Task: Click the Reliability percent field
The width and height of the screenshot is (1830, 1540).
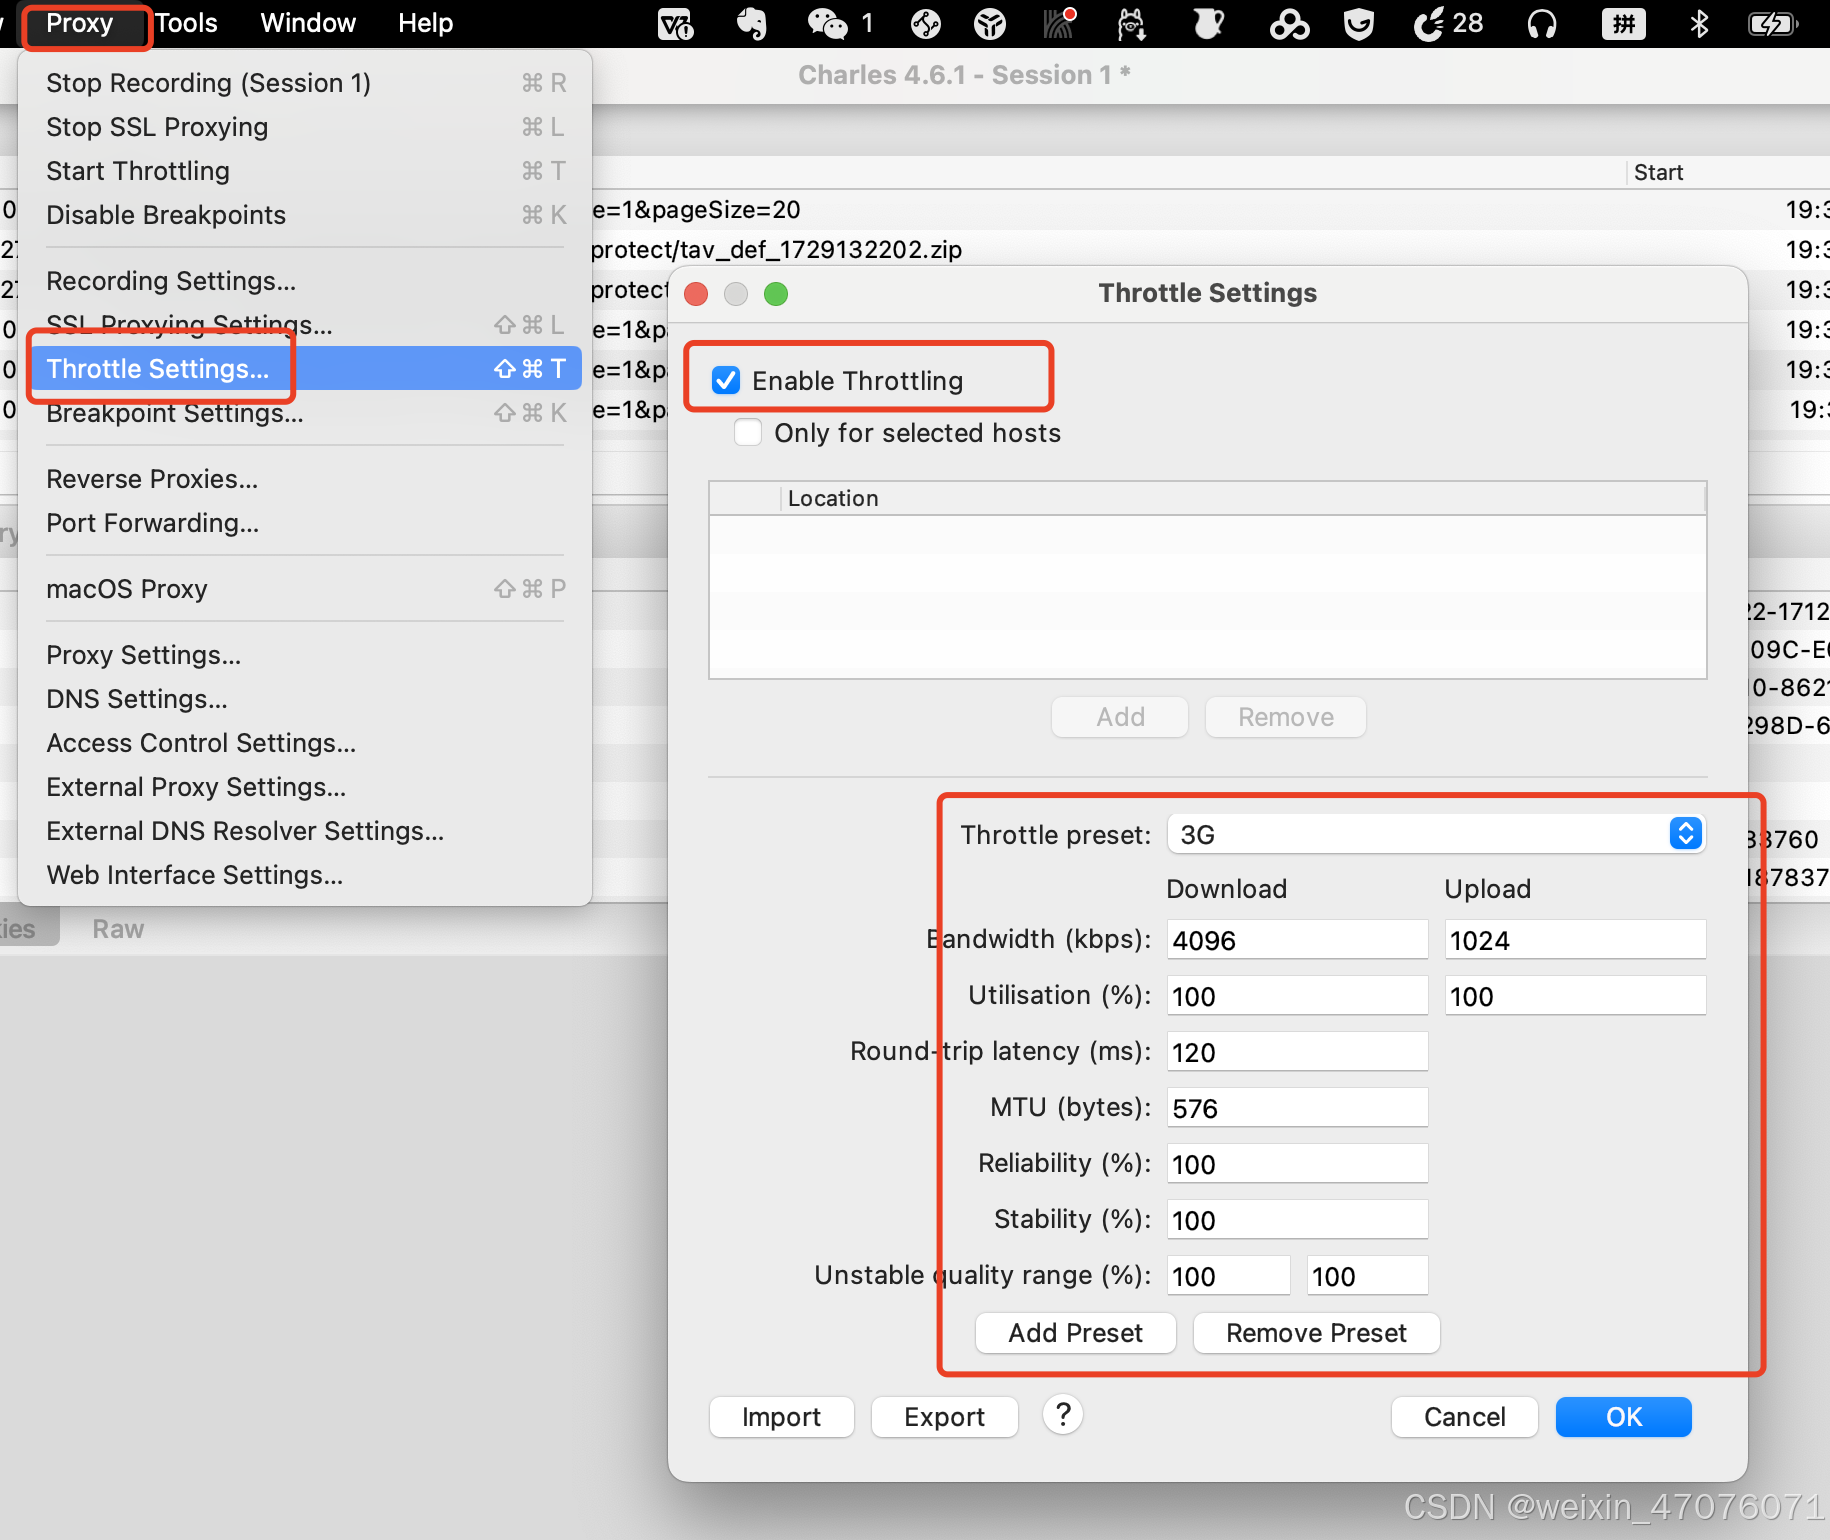Action: tap(1298, 1164)
